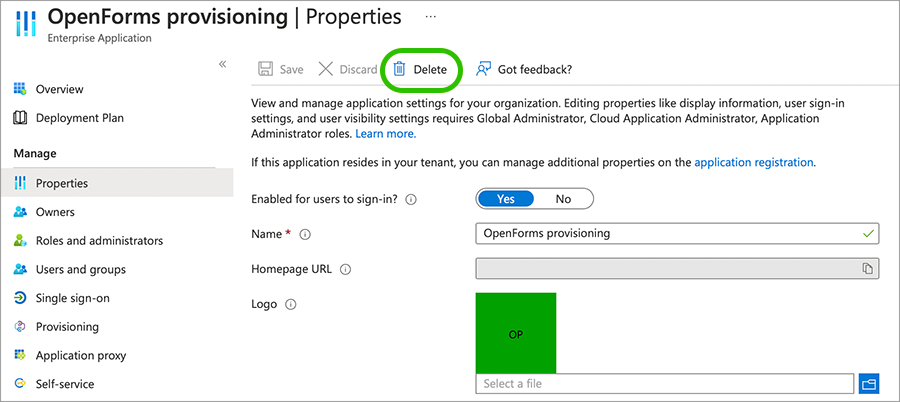The width and height of the screenshot is (900, 402).
Task: Copy the Homepage URL field value
Action: 868,269
